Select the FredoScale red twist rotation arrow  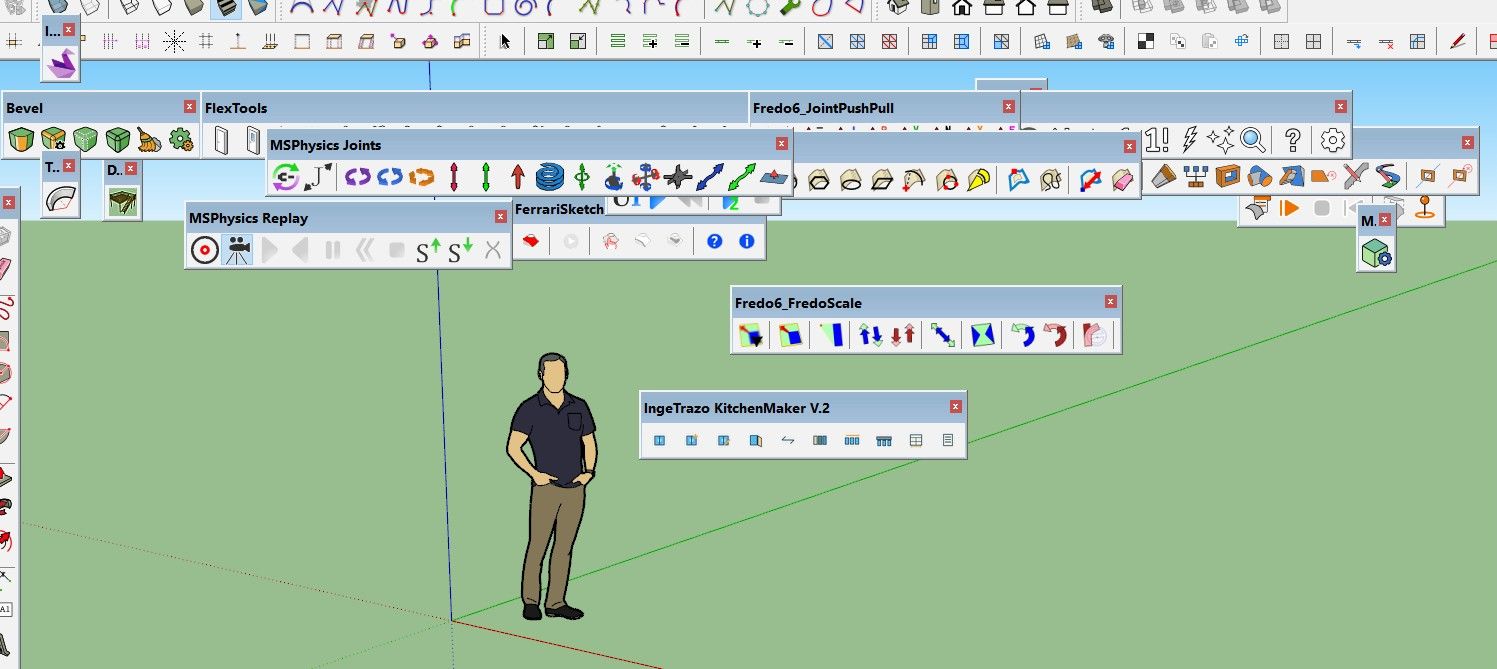click(1054, 335)
